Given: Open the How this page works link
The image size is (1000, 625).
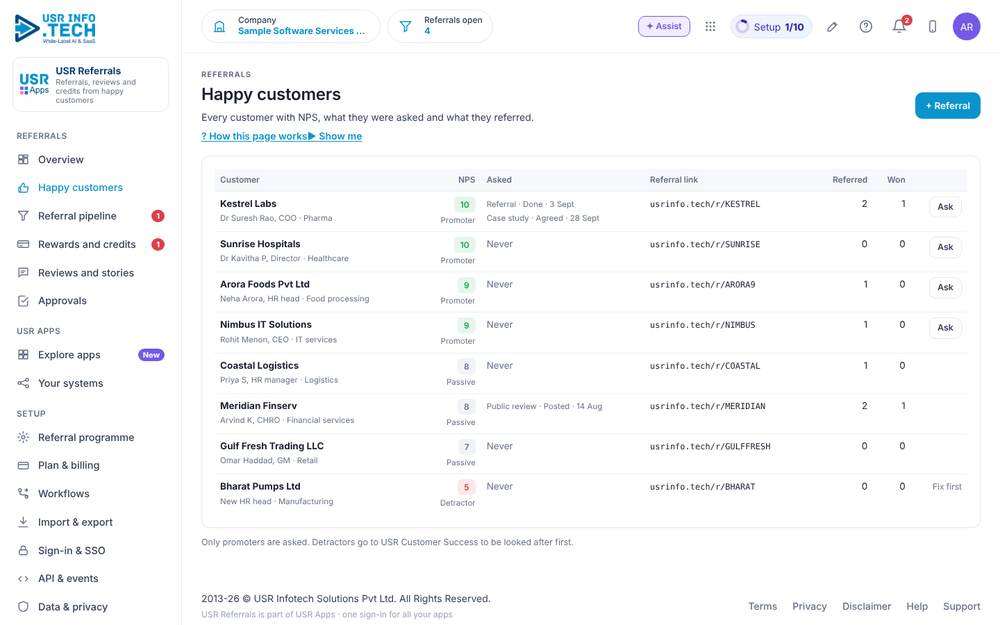Looking at the screenshot, I should coord(254,136).
